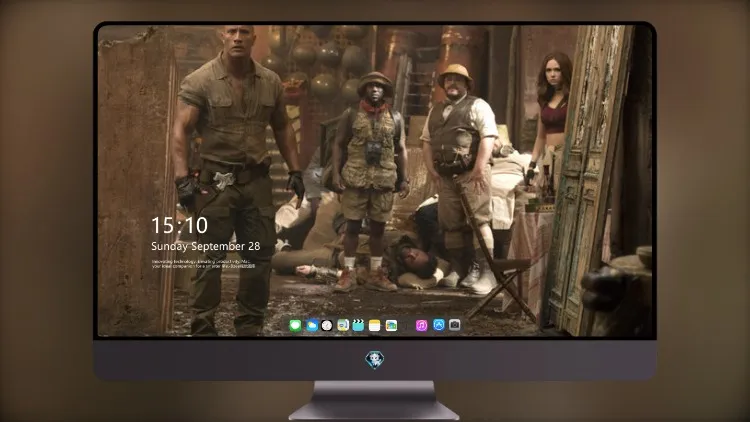Open the green Messages app in dock
This screenshot has height=422, width=750.
296,325
